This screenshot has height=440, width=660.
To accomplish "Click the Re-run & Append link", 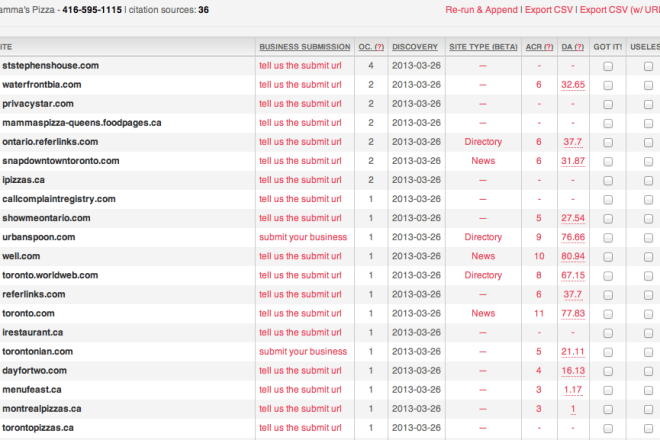I will pyautogui.click(x=481, y=10).
